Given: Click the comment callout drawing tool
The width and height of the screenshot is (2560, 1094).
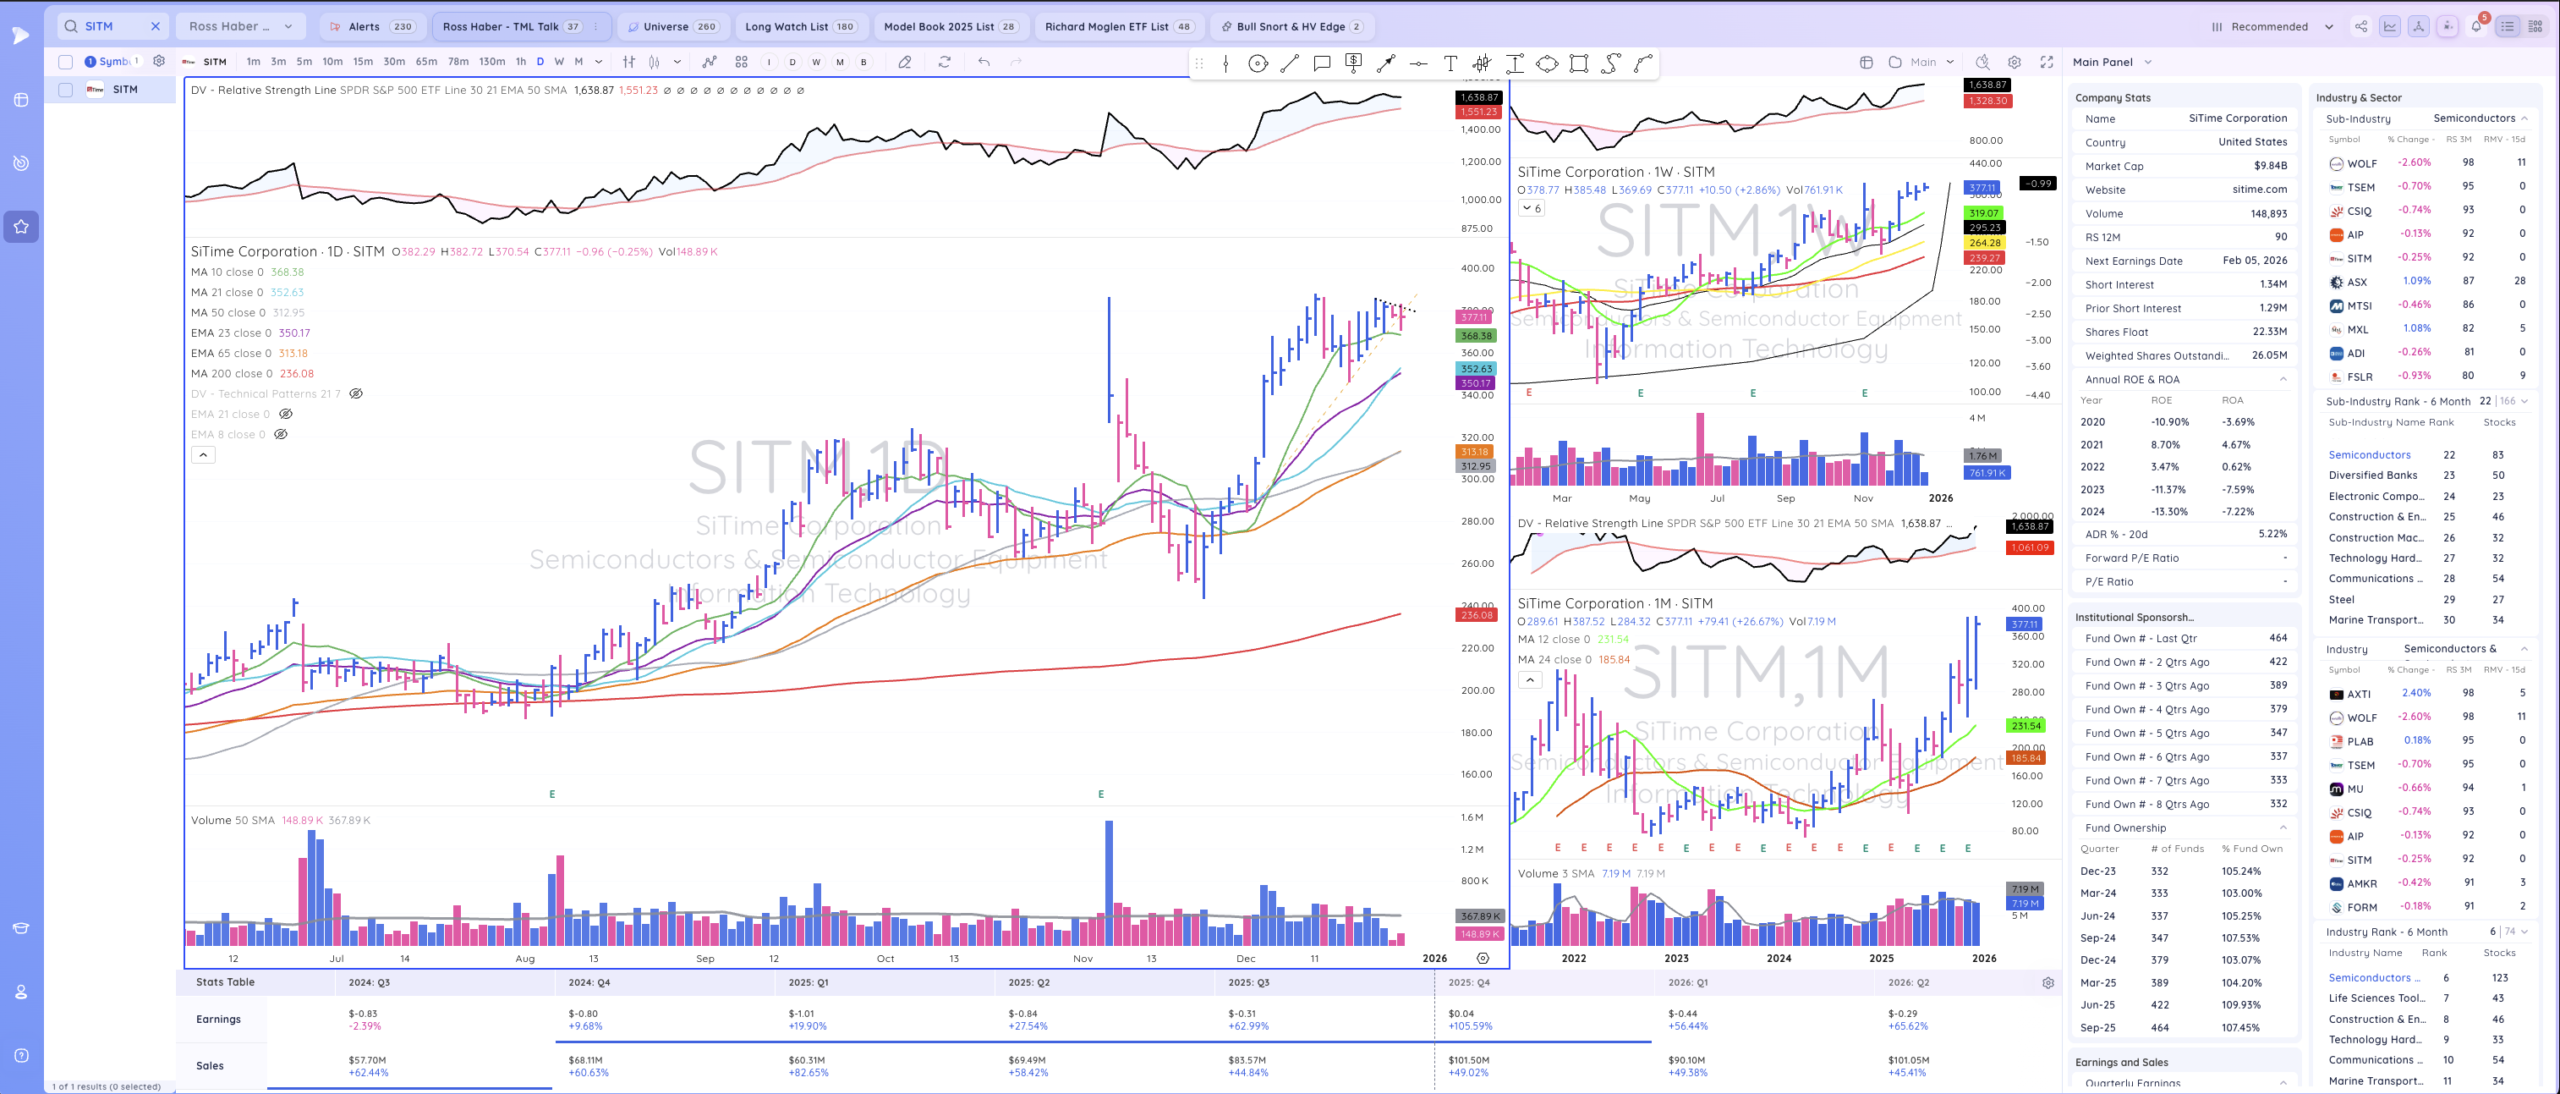Looking at the screenshot, I should tap(1322, 63).
